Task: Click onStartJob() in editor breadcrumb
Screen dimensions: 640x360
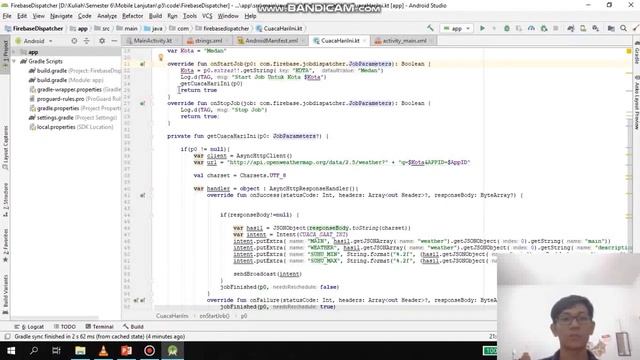Action: click(x=214, y=316)
